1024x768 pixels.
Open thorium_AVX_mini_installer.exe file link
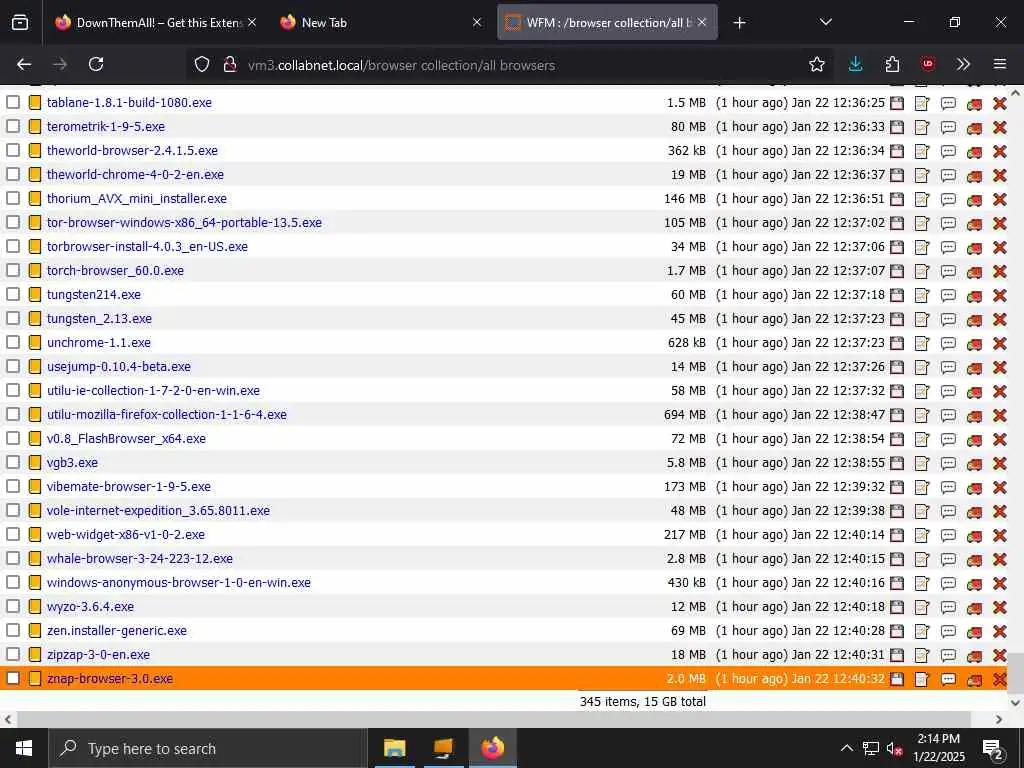(x=137, y=199)
